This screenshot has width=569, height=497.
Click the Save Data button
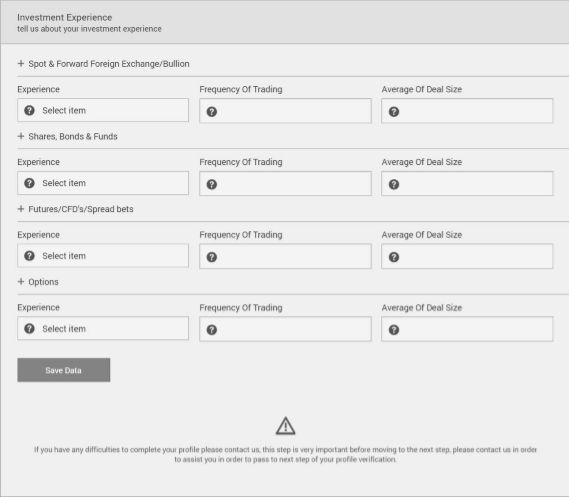[64, 370]
